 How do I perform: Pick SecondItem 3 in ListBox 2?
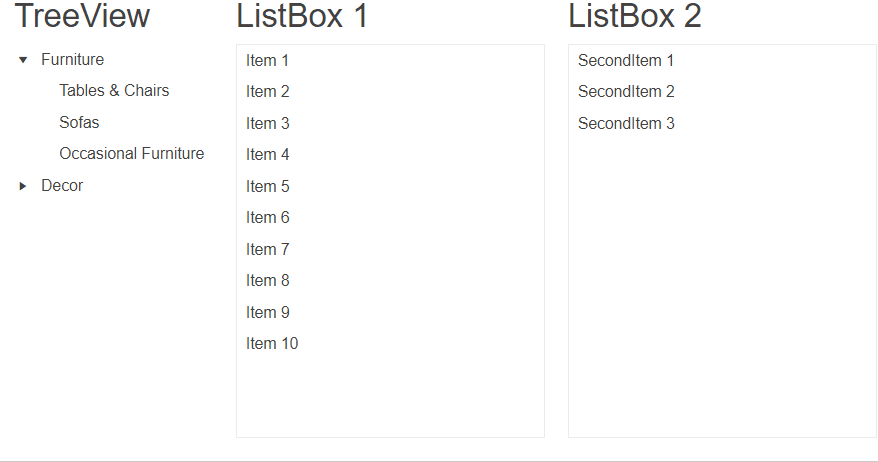pyautogui.click(x=626, y=124)
